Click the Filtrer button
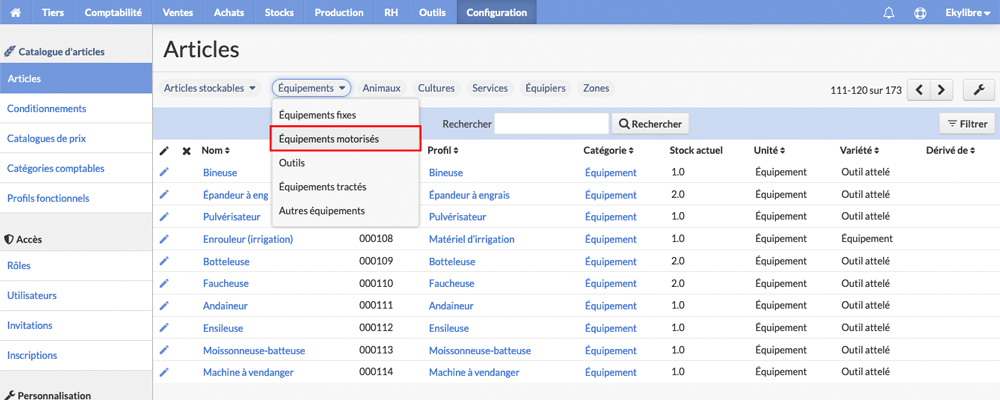1000x400 pixels. tap(967, 124)
